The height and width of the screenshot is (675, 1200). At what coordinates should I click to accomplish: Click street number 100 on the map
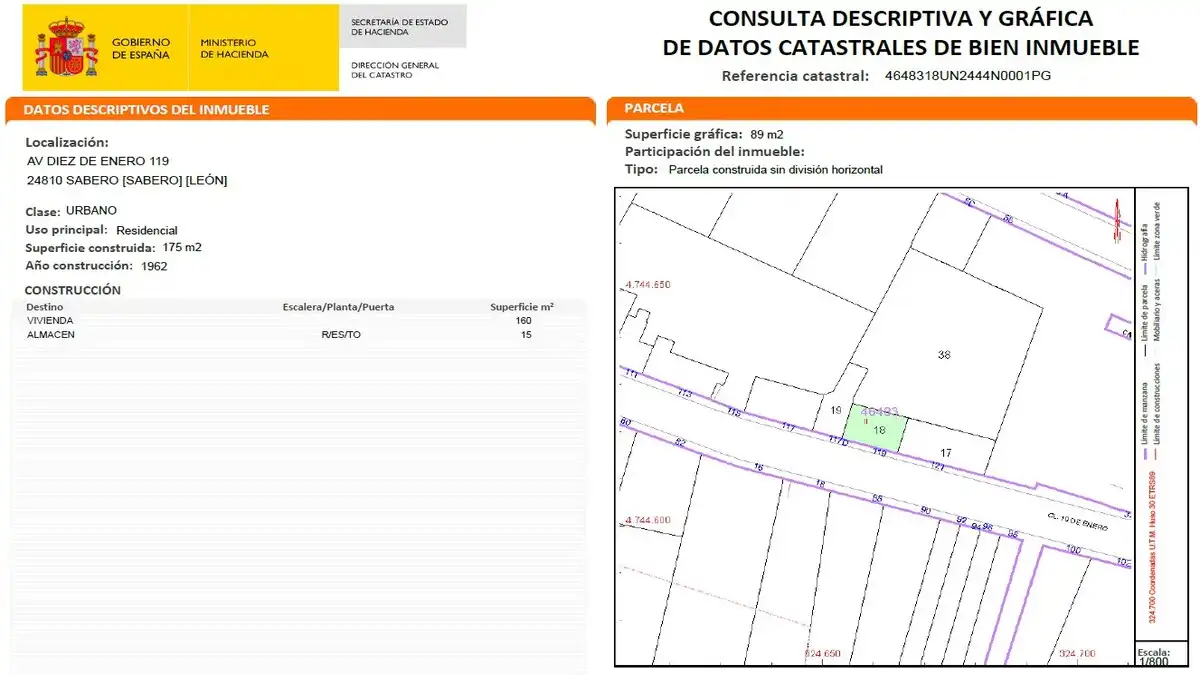[1073, 549]
